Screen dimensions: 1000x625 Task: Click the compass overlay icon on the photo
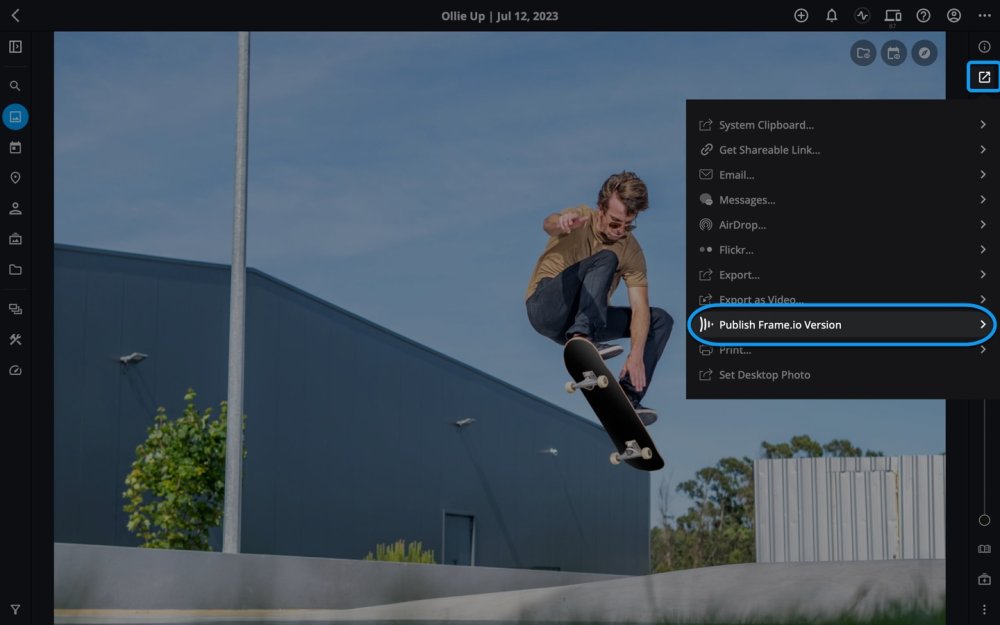point(924,53)
